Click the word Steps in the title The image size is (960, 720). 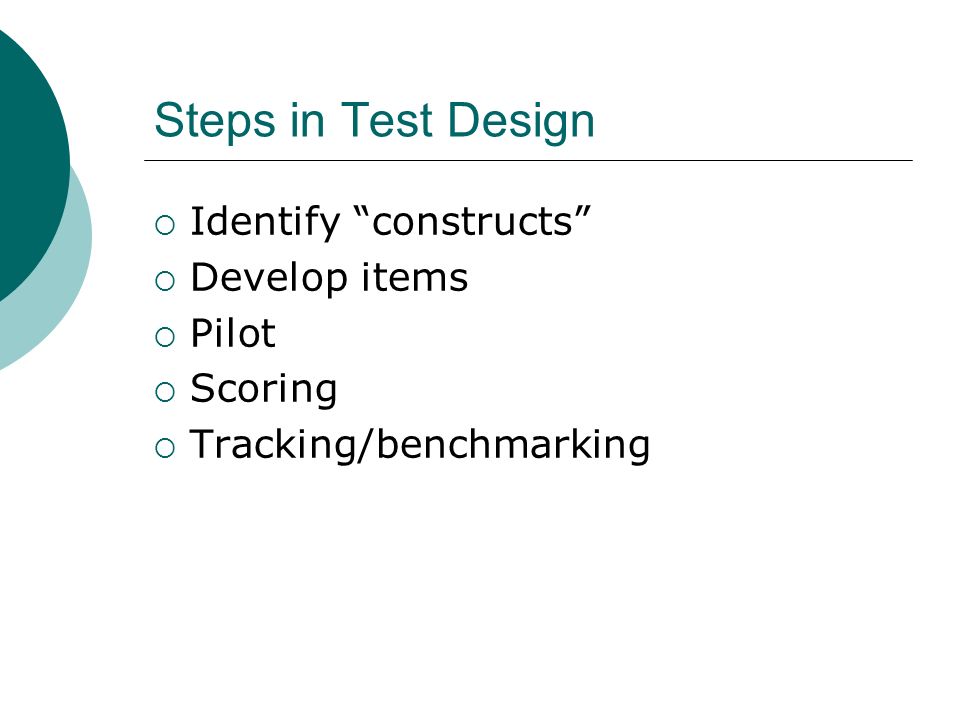click(x=215, y=121)
